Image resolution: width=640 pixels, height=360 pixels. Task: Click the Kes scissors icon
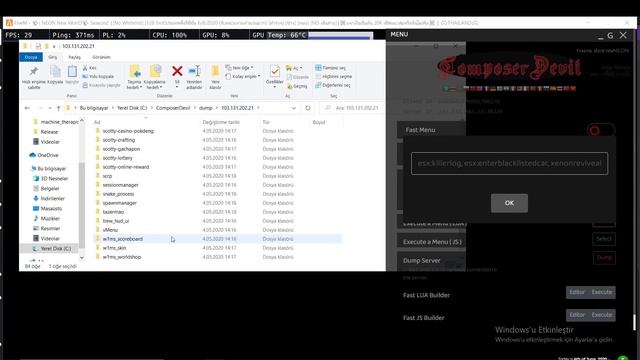coord(85,68)
